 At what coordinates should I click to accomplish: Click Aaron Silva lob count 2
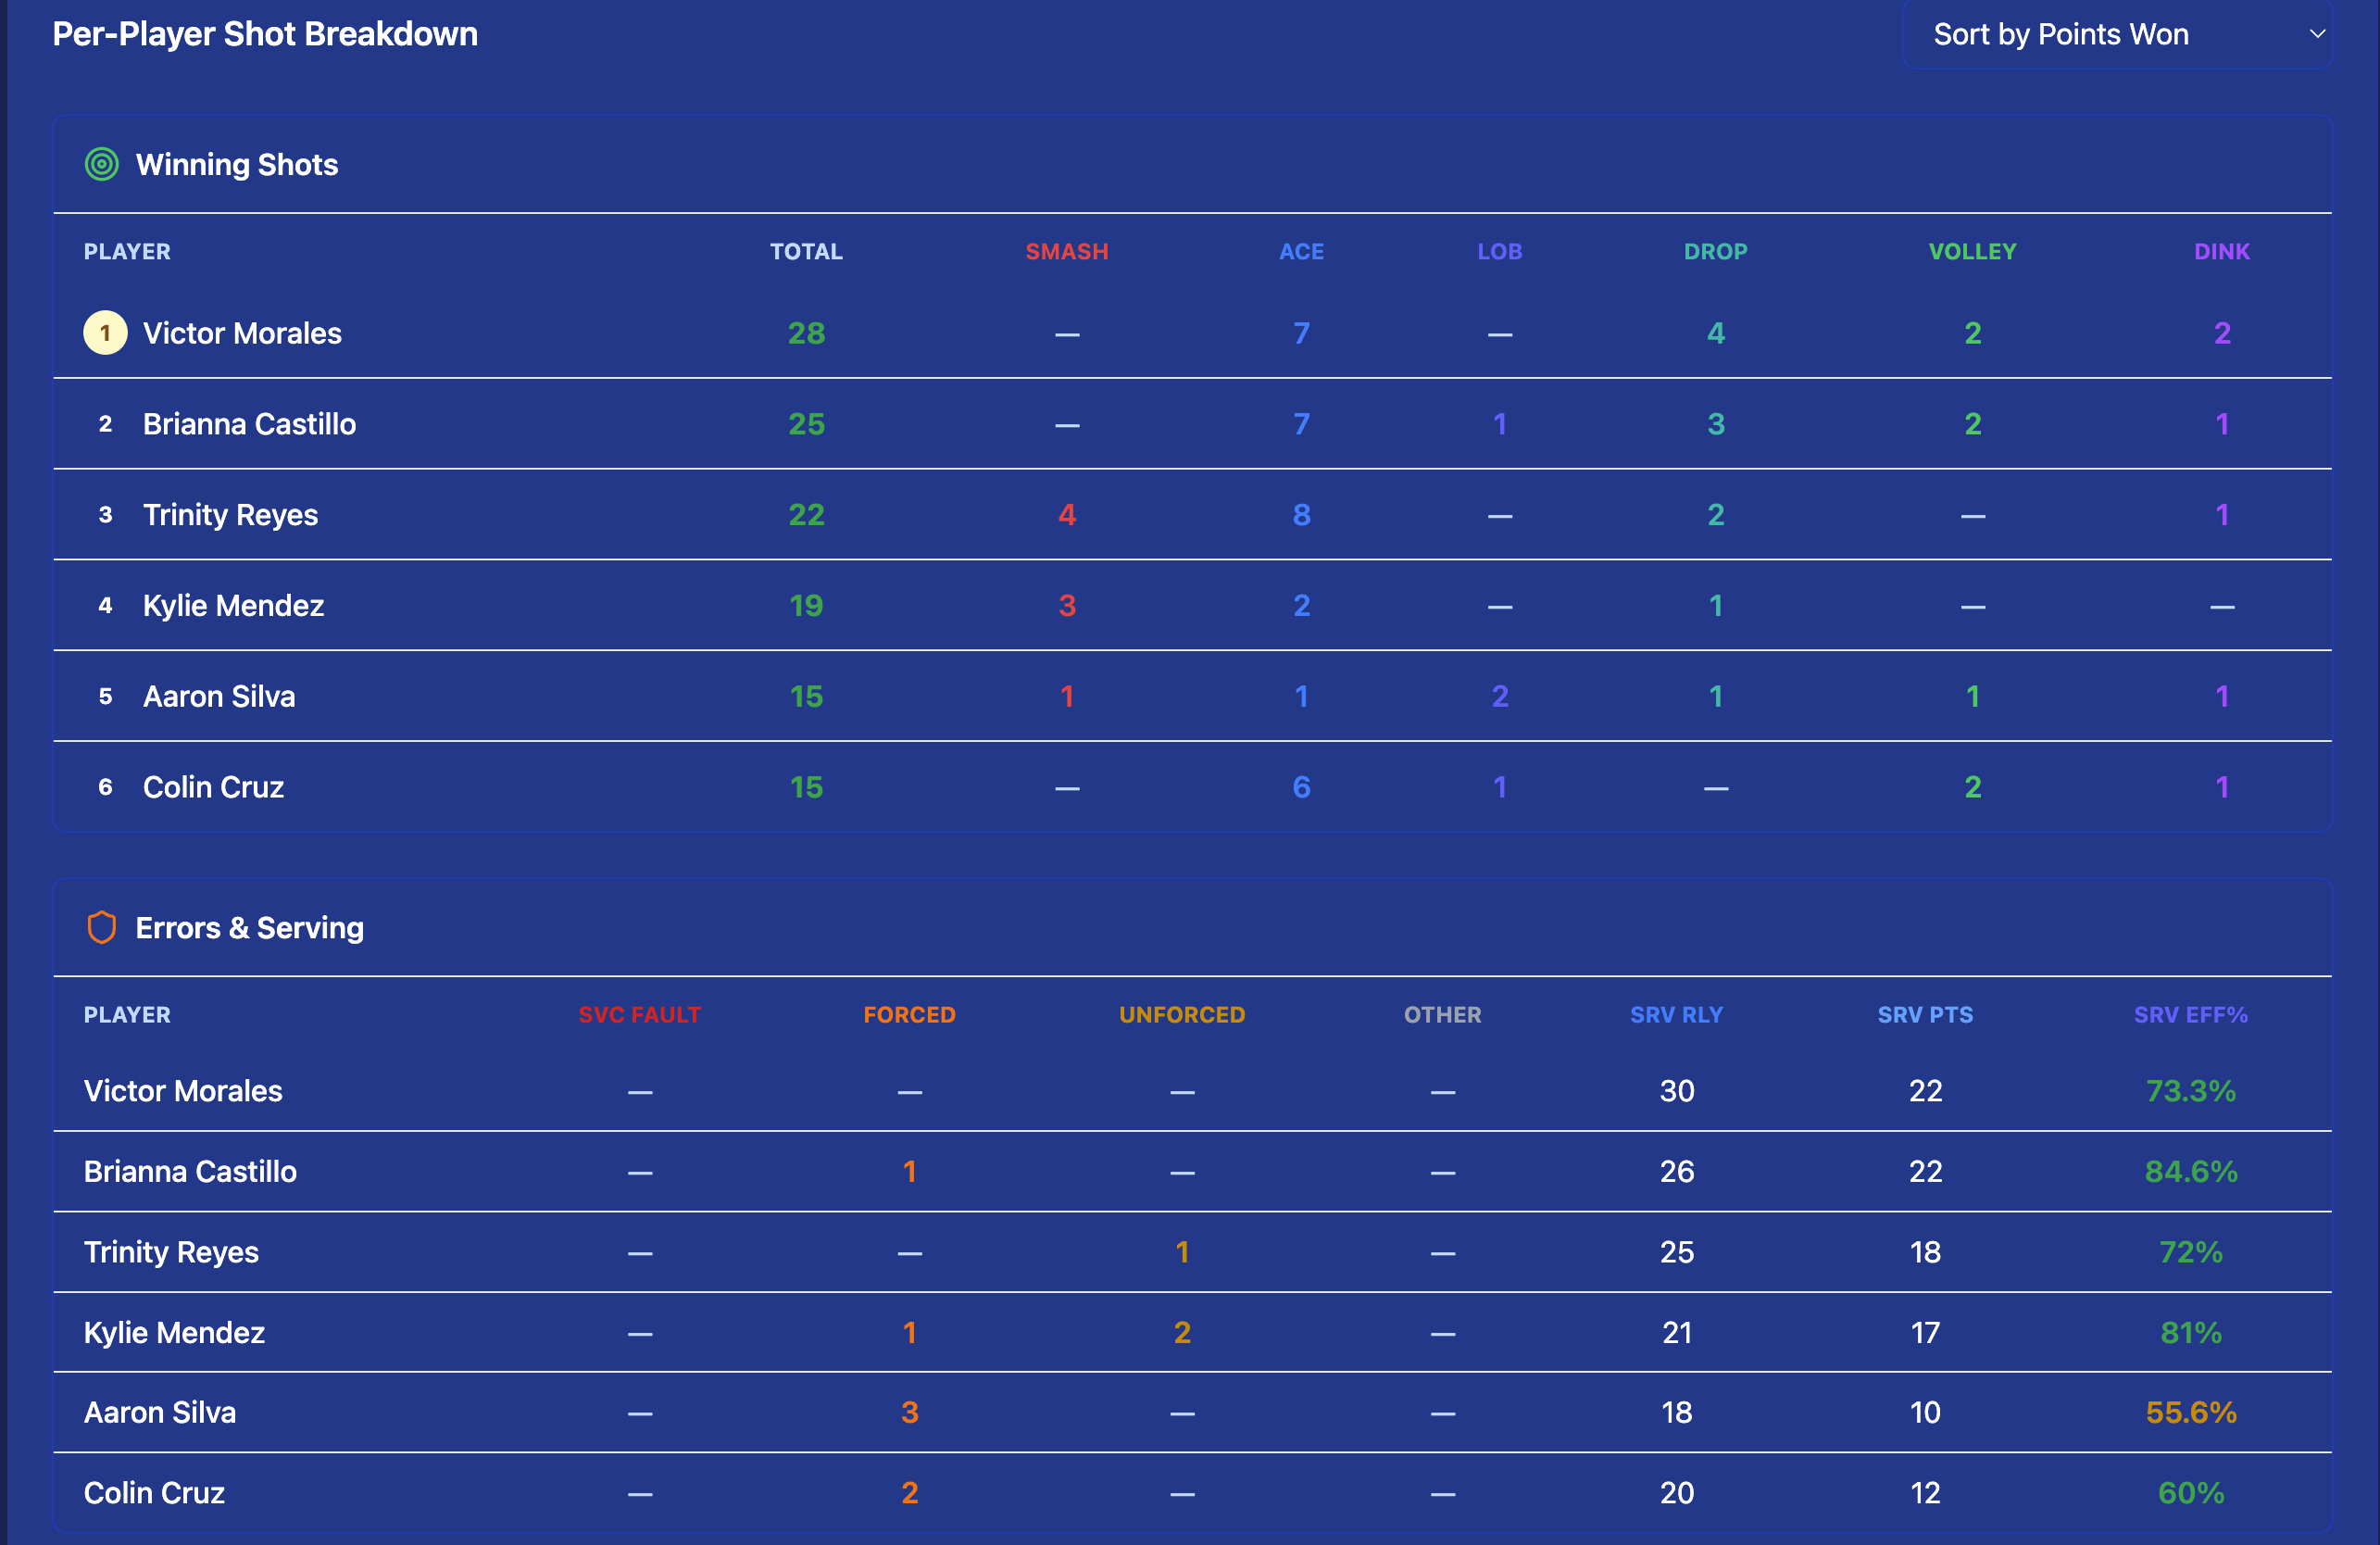click(x=1500, y=696)
